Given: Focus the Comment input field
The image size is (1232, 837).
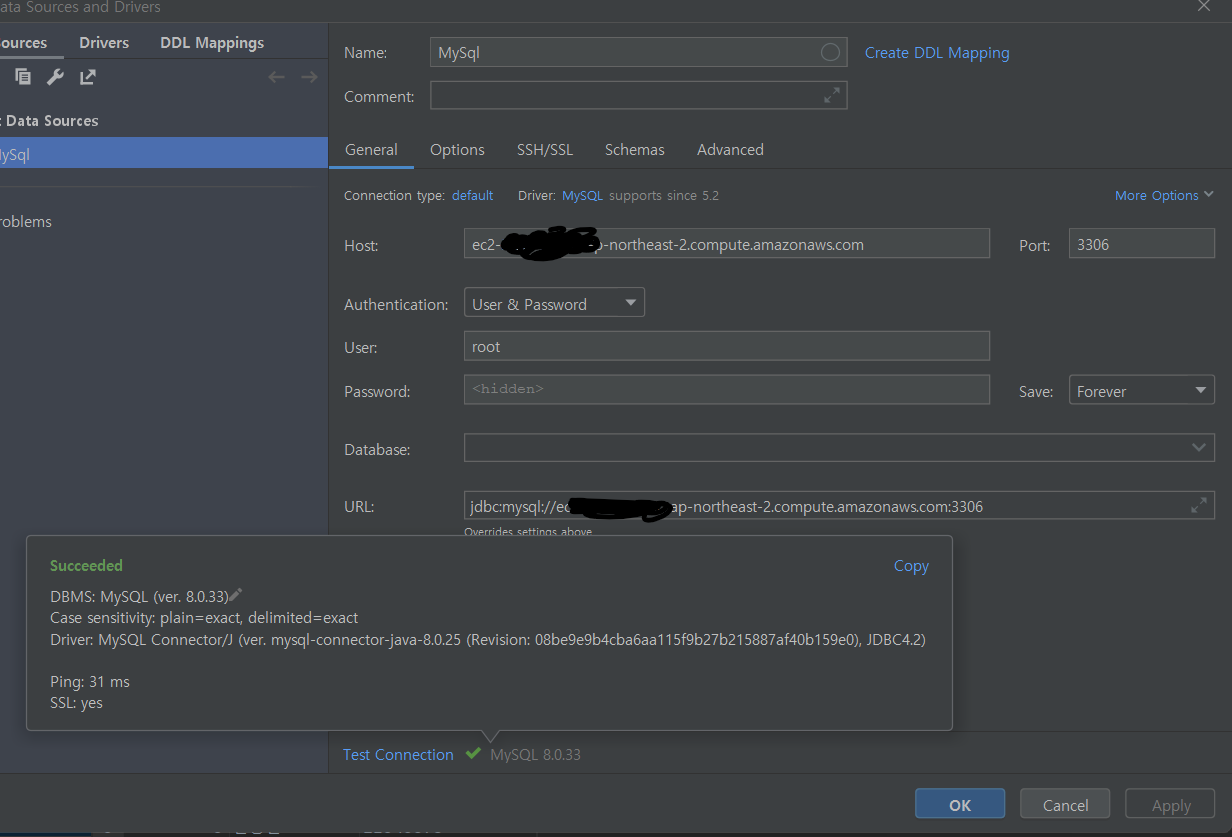Looking at the screenshot, I should point(638,96).
